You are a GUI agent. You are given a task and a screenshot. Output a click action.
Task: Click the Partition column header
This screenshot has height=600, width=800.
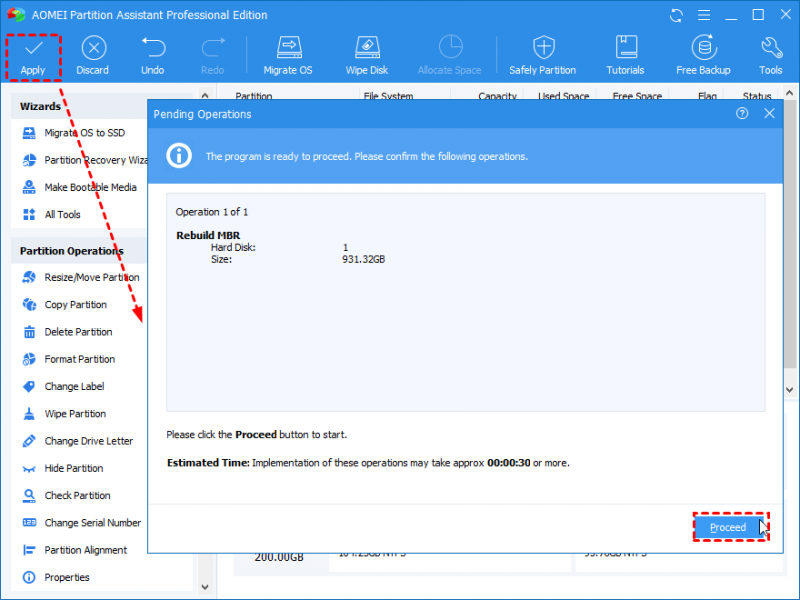point(254,95)
